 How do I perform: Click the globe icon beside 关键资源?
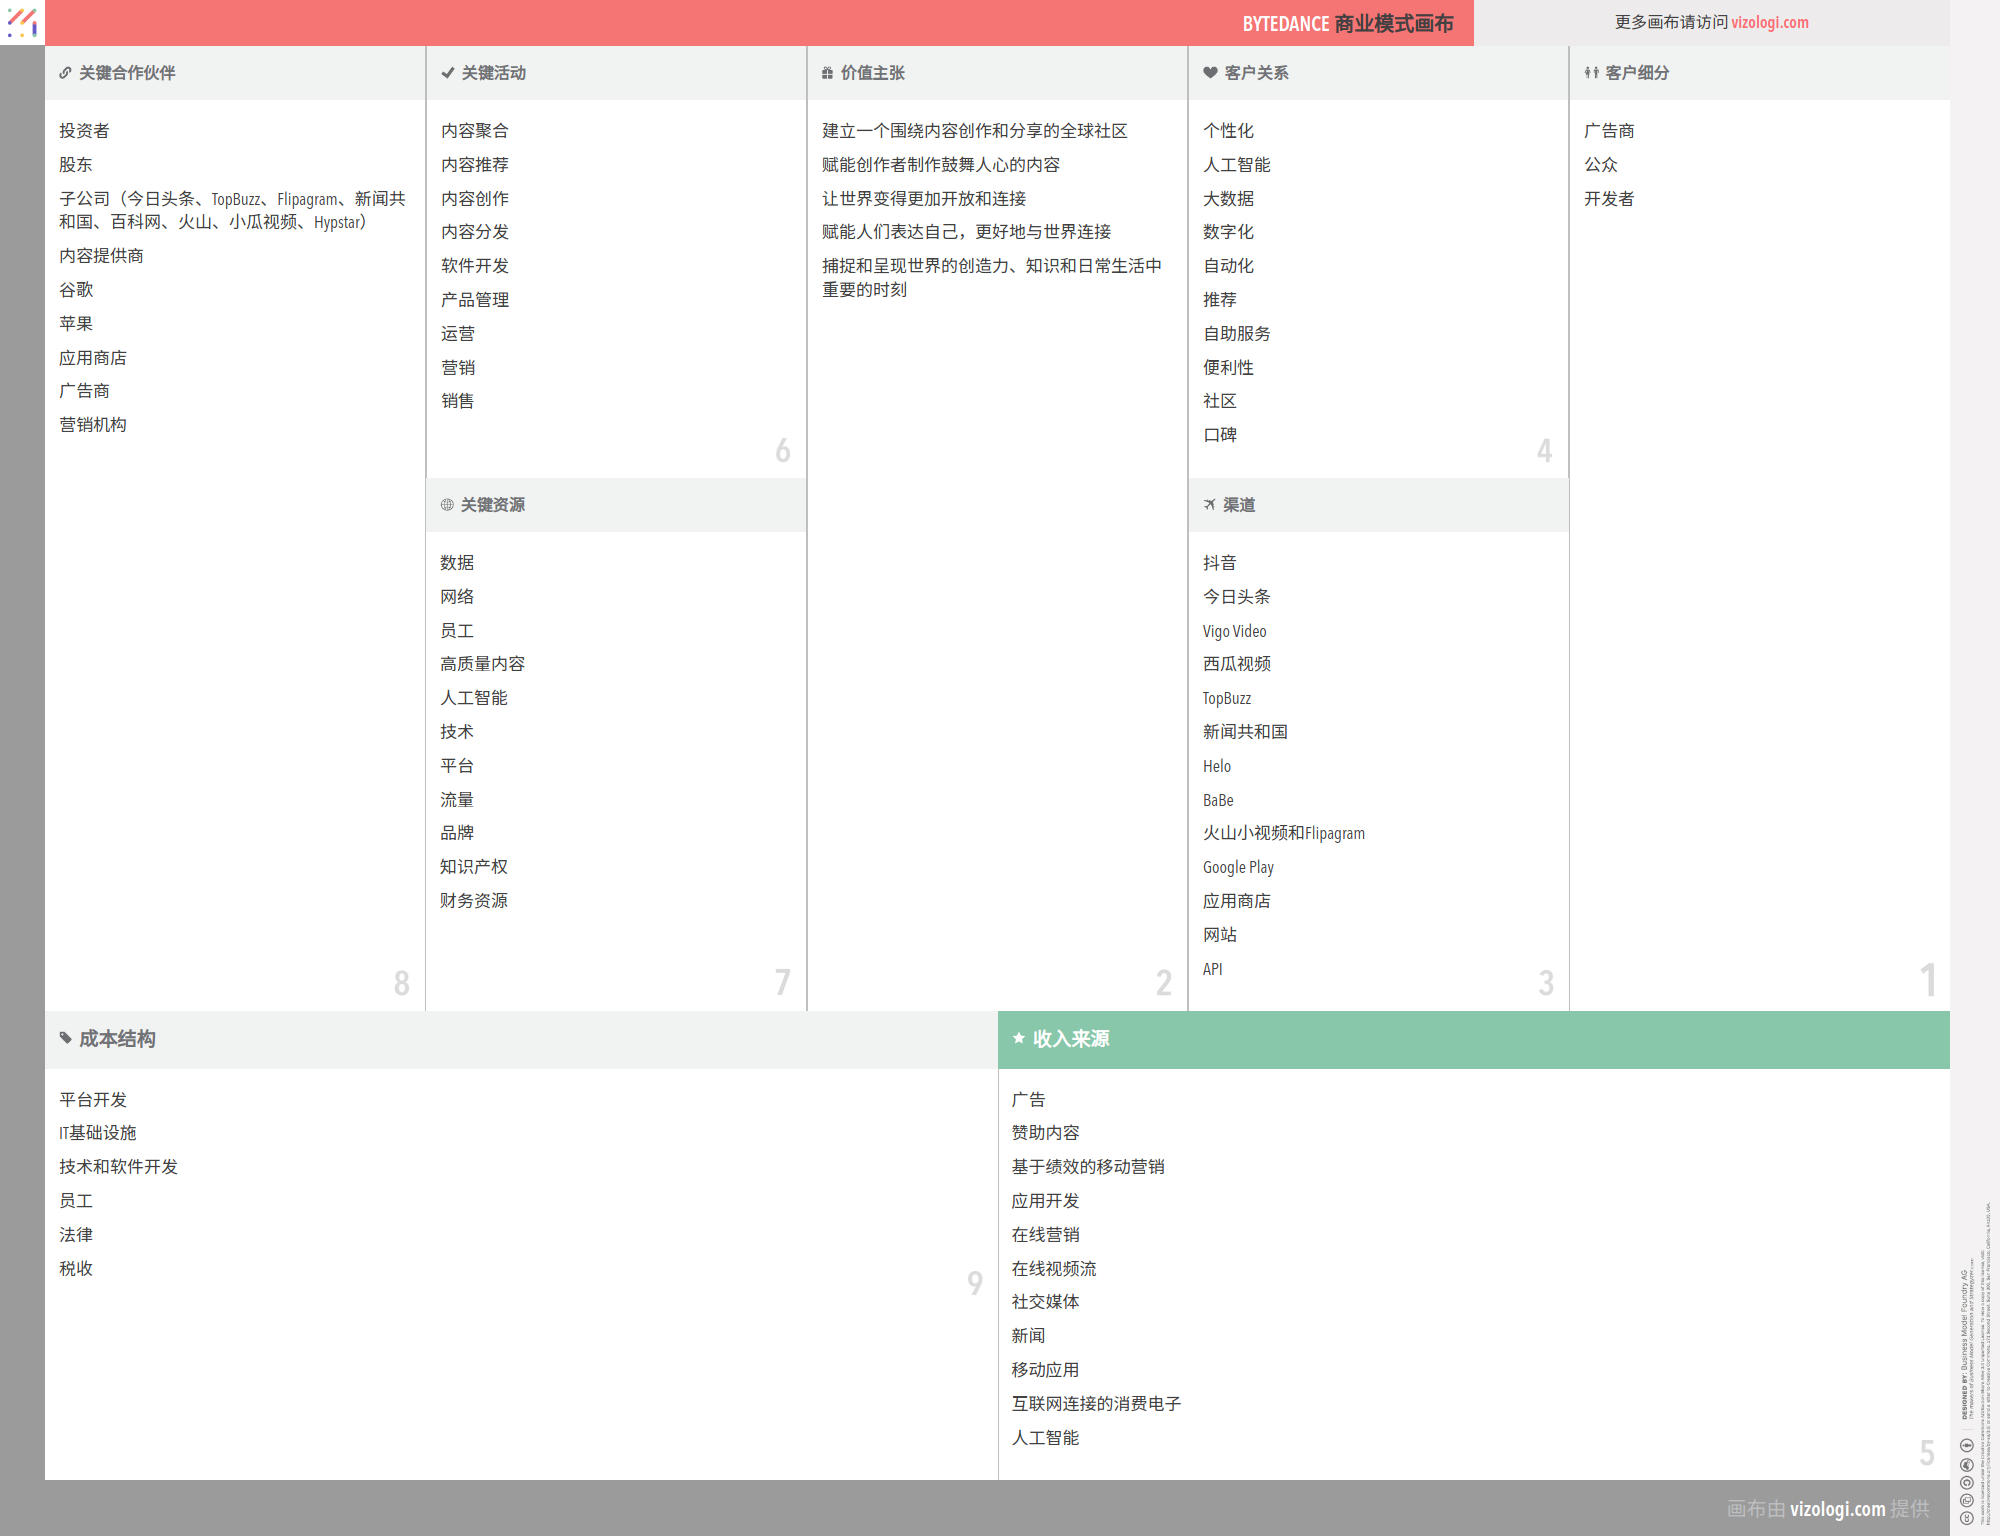[447, 505]
